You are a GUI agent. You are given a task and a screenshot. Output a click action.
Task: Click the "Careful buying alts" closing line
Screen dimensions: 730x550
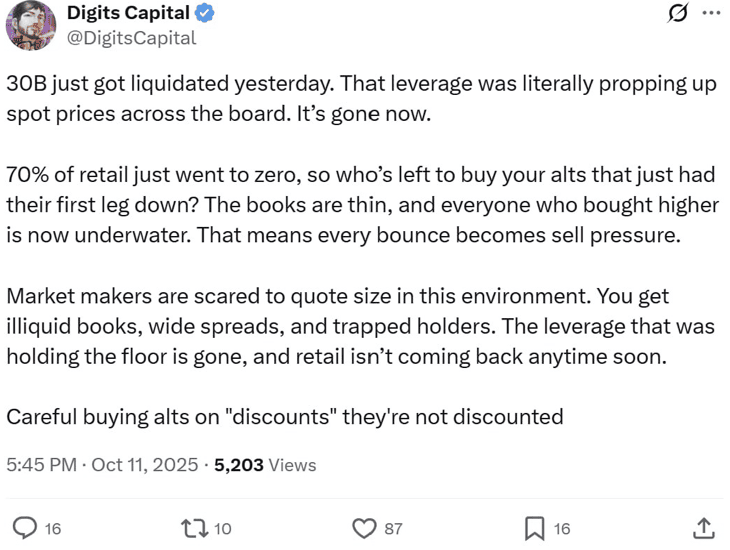[x=284, y=417]
